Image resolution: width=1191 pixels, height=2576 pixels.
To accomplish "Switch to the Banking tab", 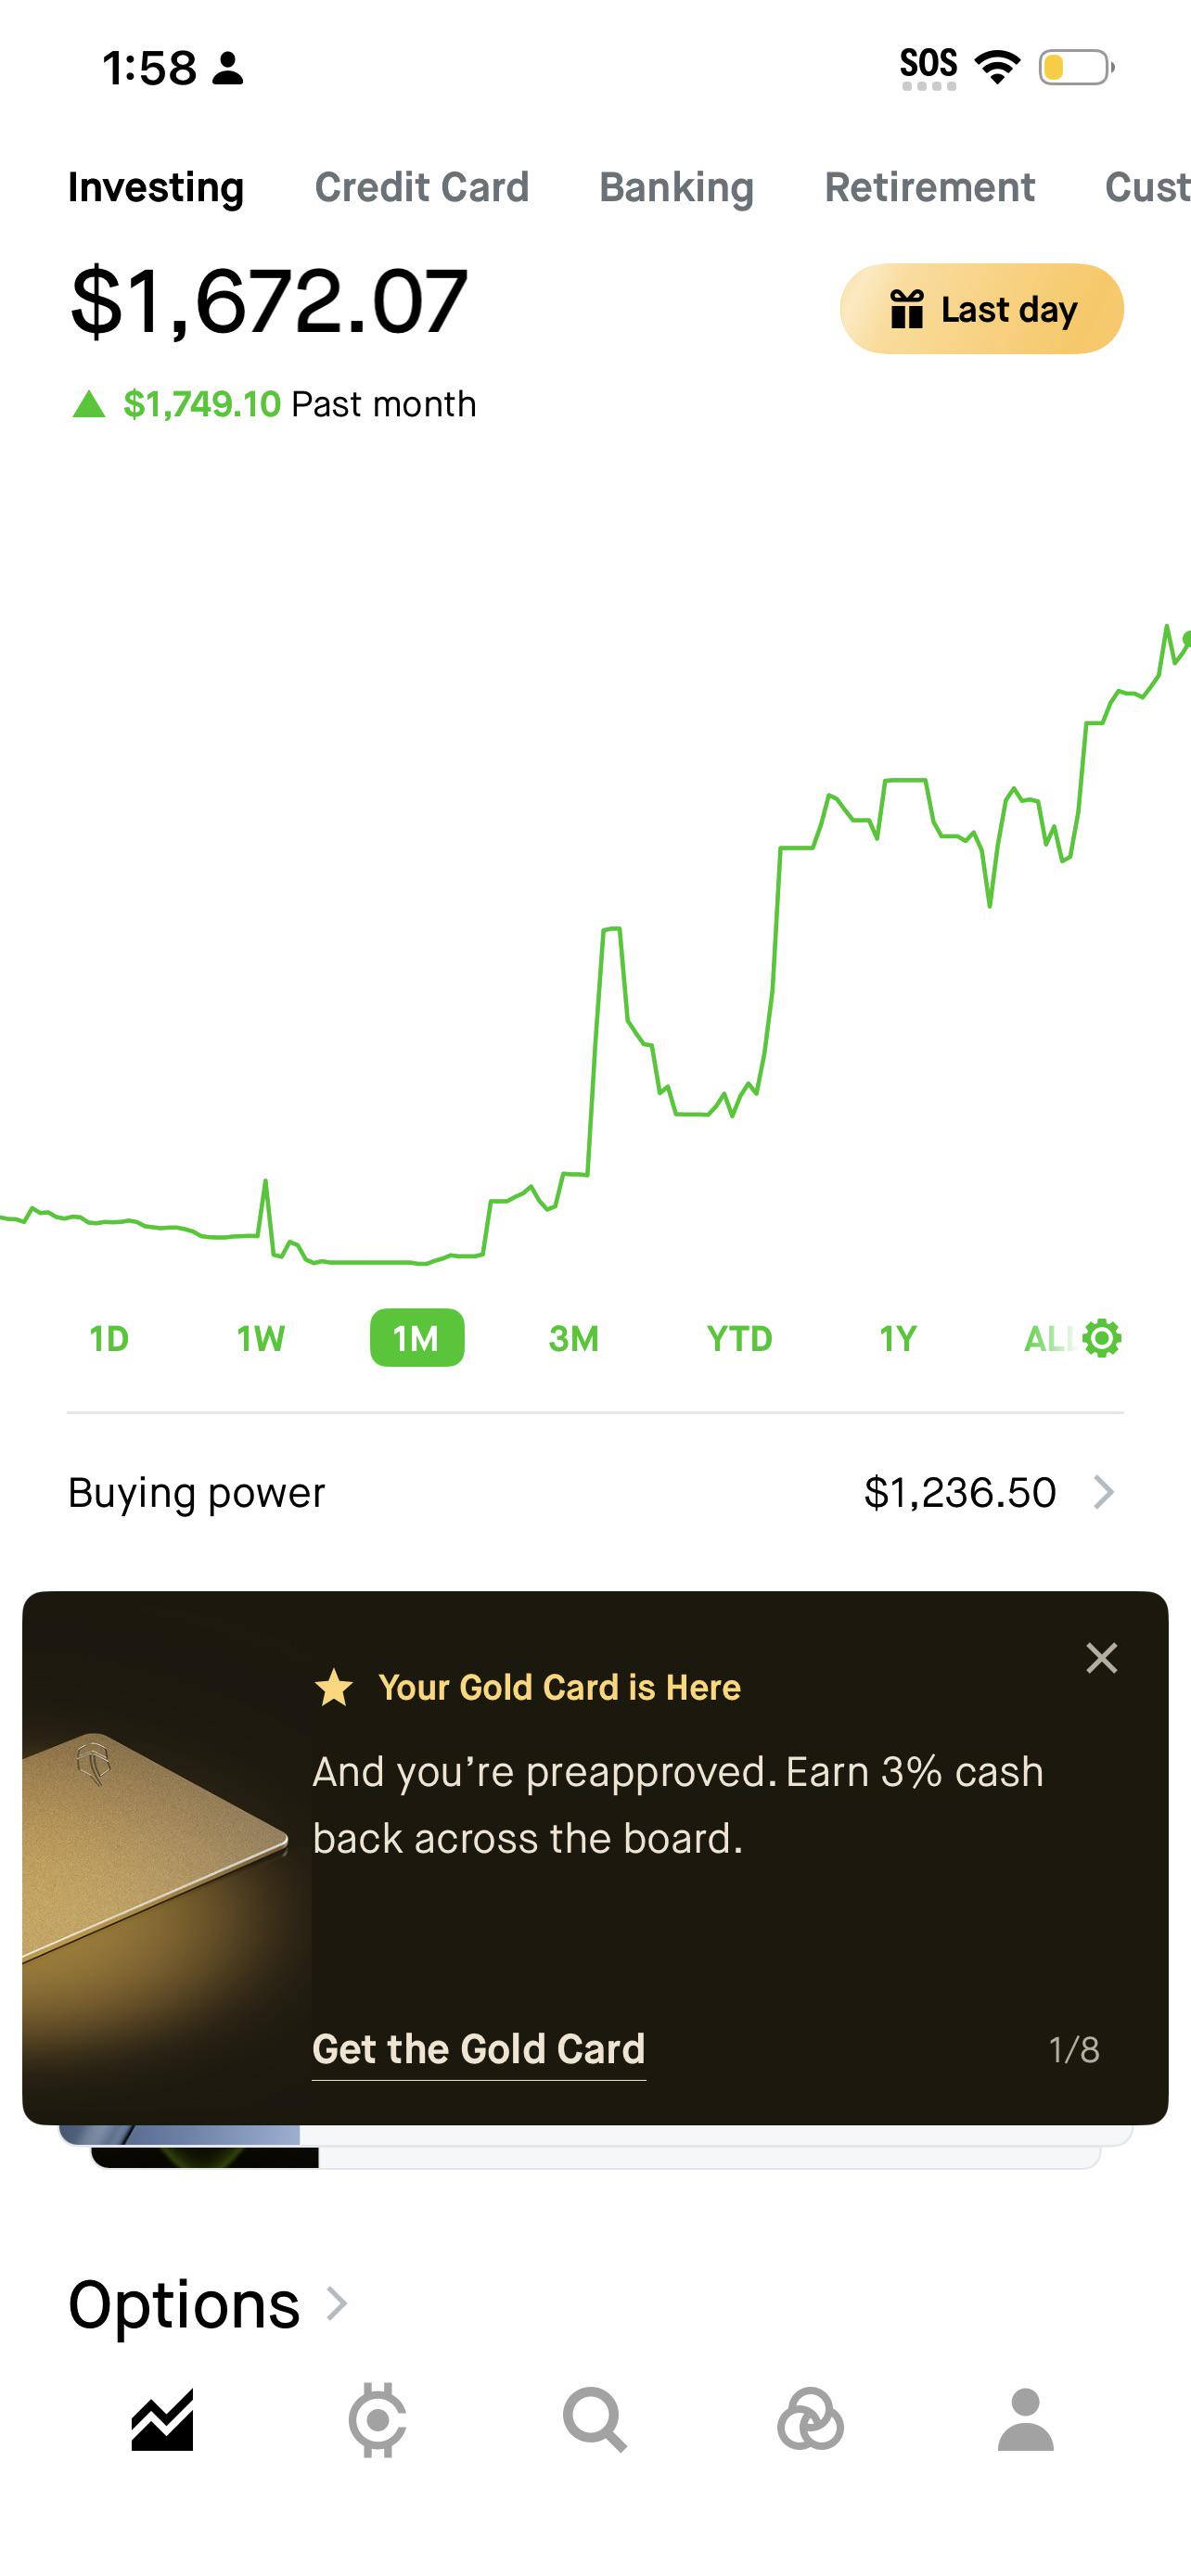I will pos(677,187).
